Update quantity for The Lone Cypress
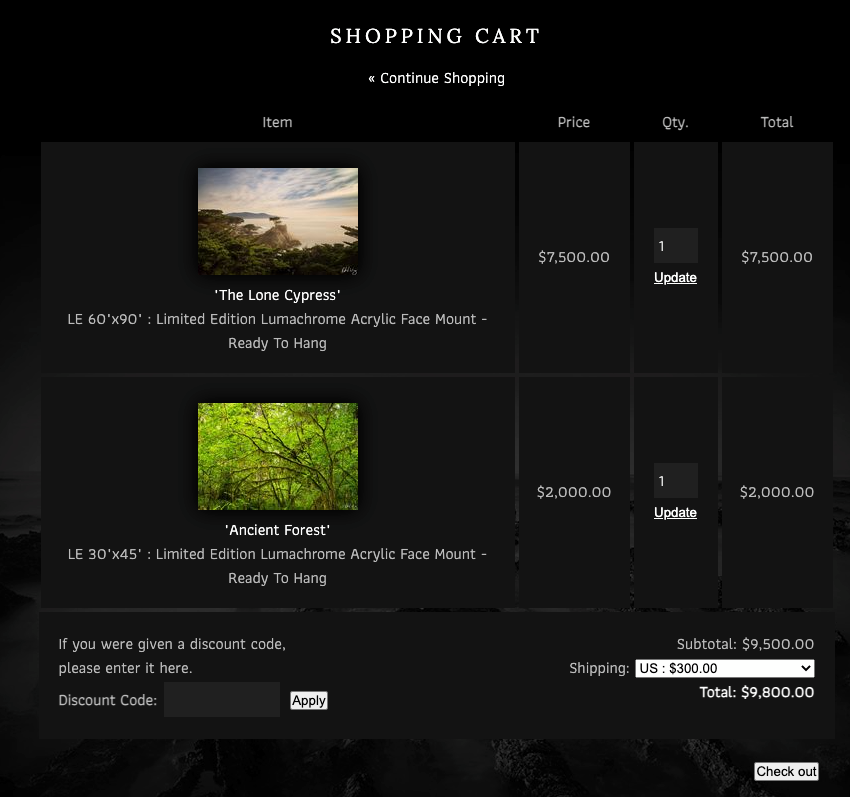 (675, 278)
